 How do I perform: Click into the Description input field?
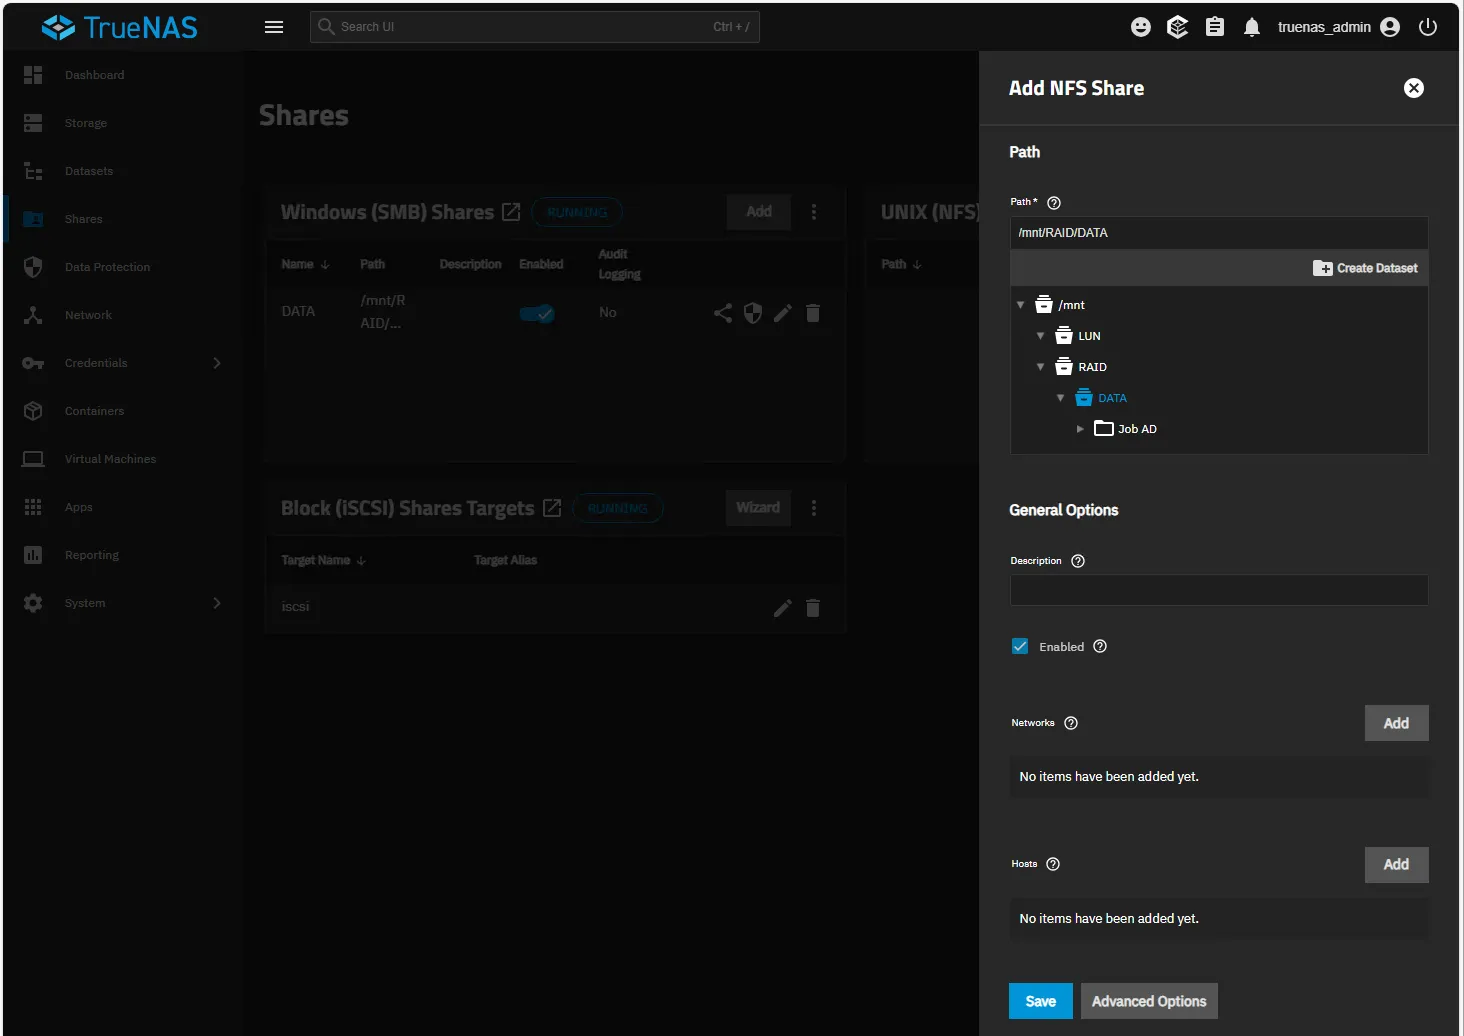[1218, 590]
